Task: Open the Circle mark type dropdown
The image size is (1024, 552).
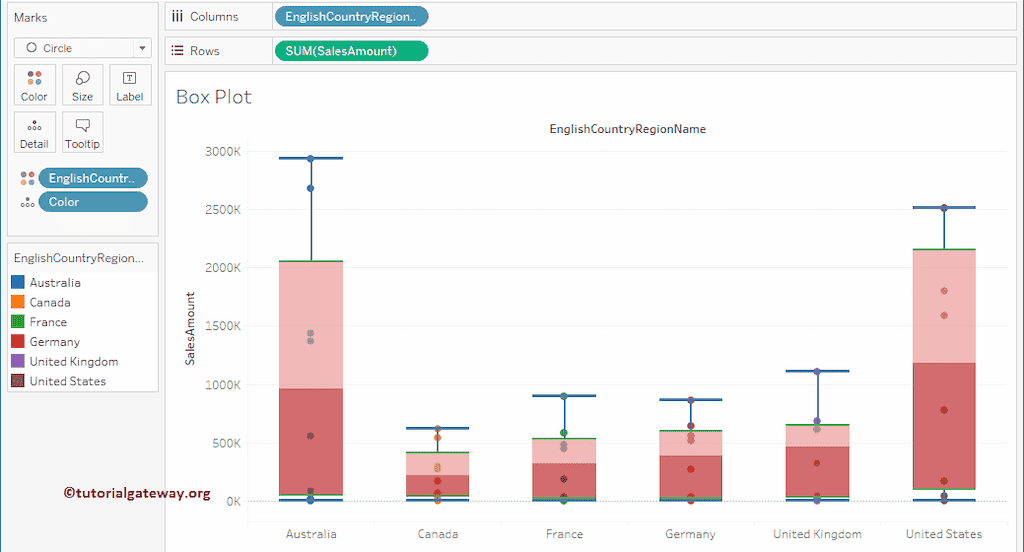Action: (x=82, y=48)
